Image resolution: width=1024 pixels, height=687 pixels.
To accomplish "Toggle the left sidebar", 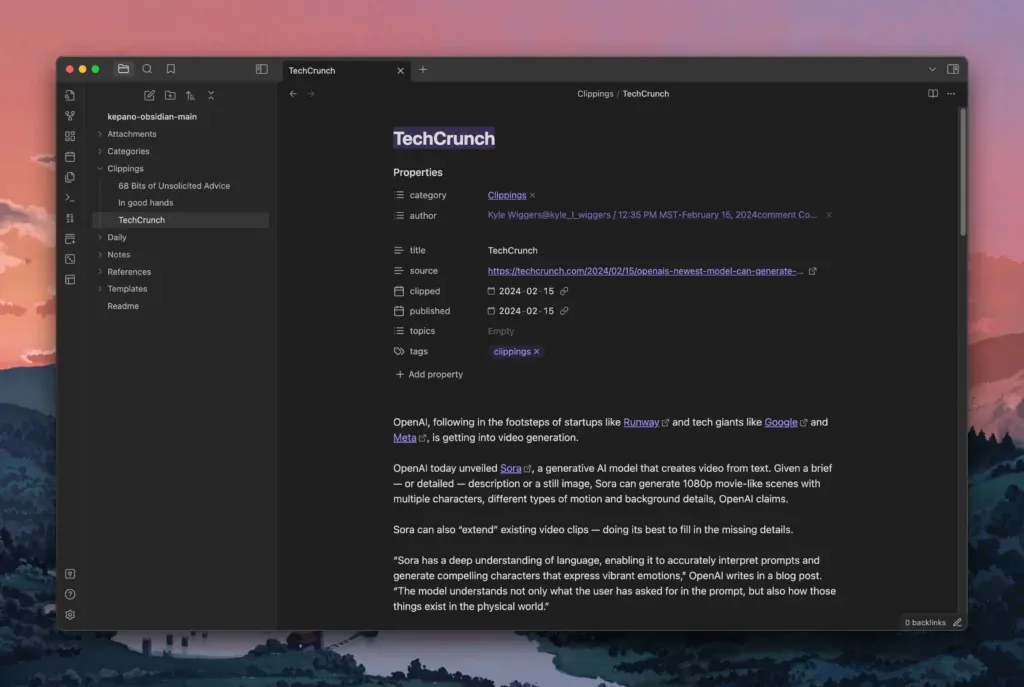I will (261, 69).
